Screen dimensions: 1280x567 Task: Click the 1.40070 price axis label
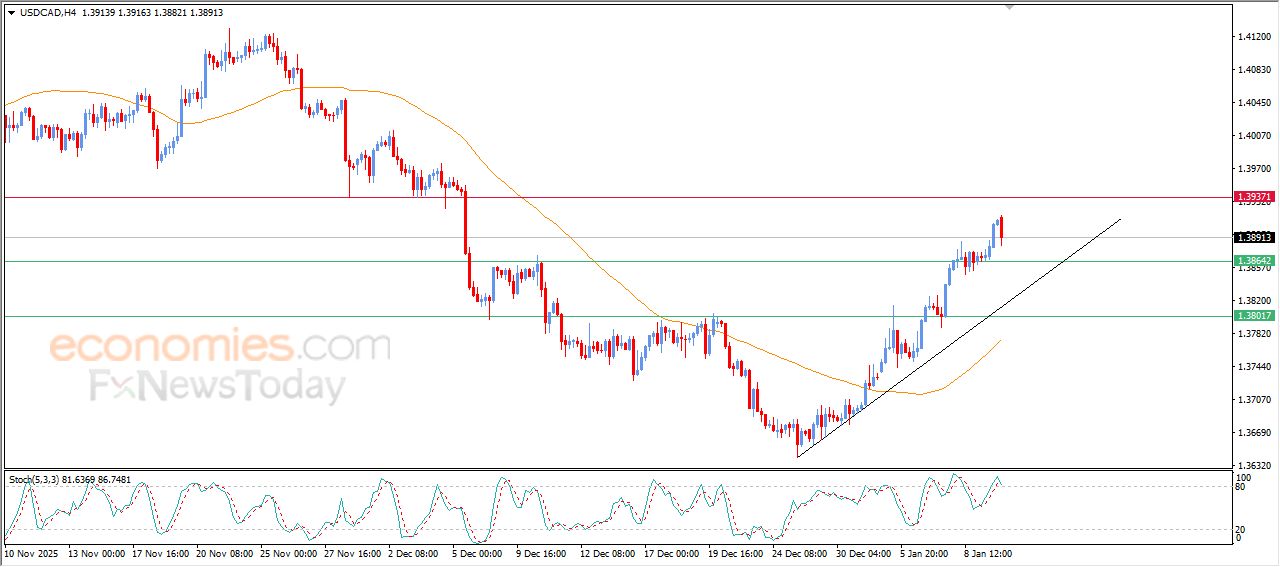coord(1253,135)
